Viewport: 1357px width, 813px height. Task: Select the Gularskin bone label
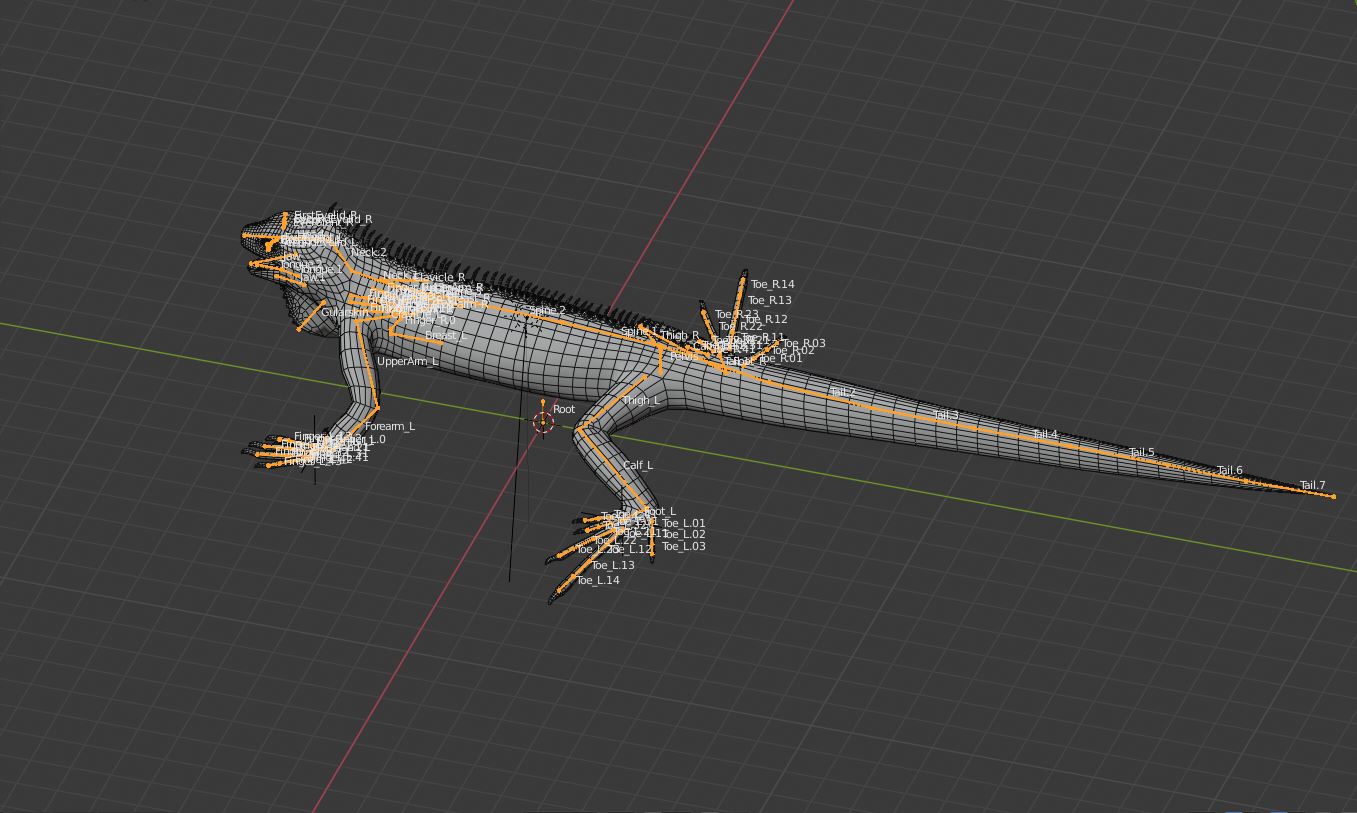(345, 313)
